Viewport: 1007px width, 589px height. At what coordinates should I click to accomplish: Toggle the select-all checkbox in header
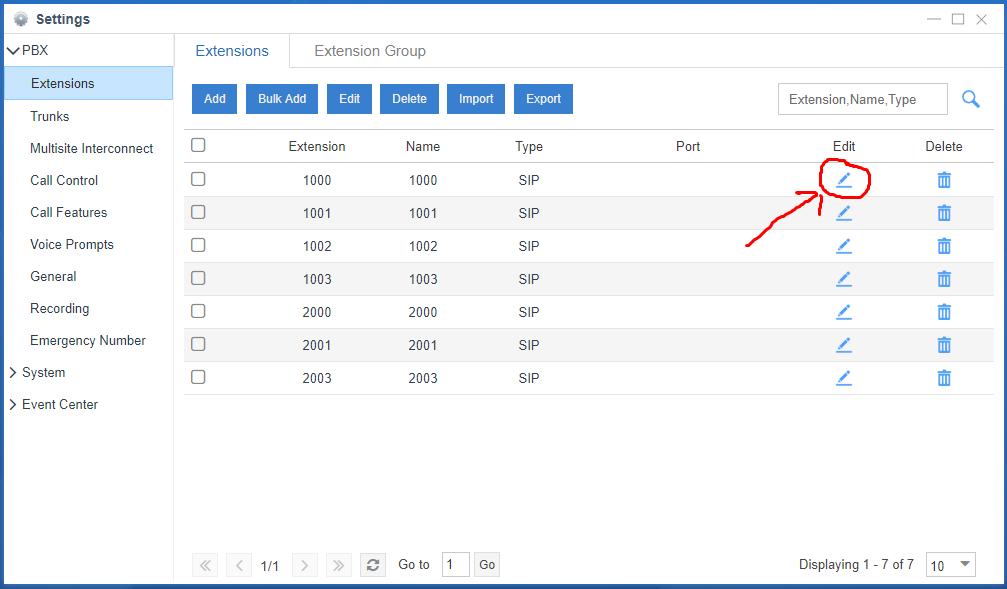click(x=198, y=145)
